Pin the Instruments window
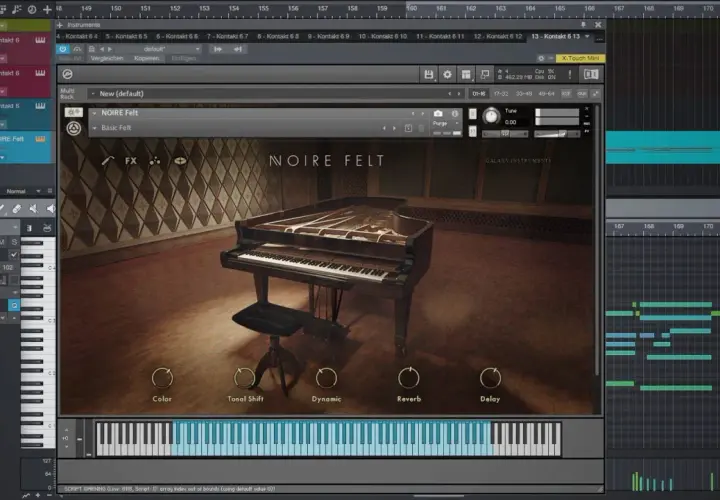The width and height of the screenshot is (720, 500). tap(583, 25)
